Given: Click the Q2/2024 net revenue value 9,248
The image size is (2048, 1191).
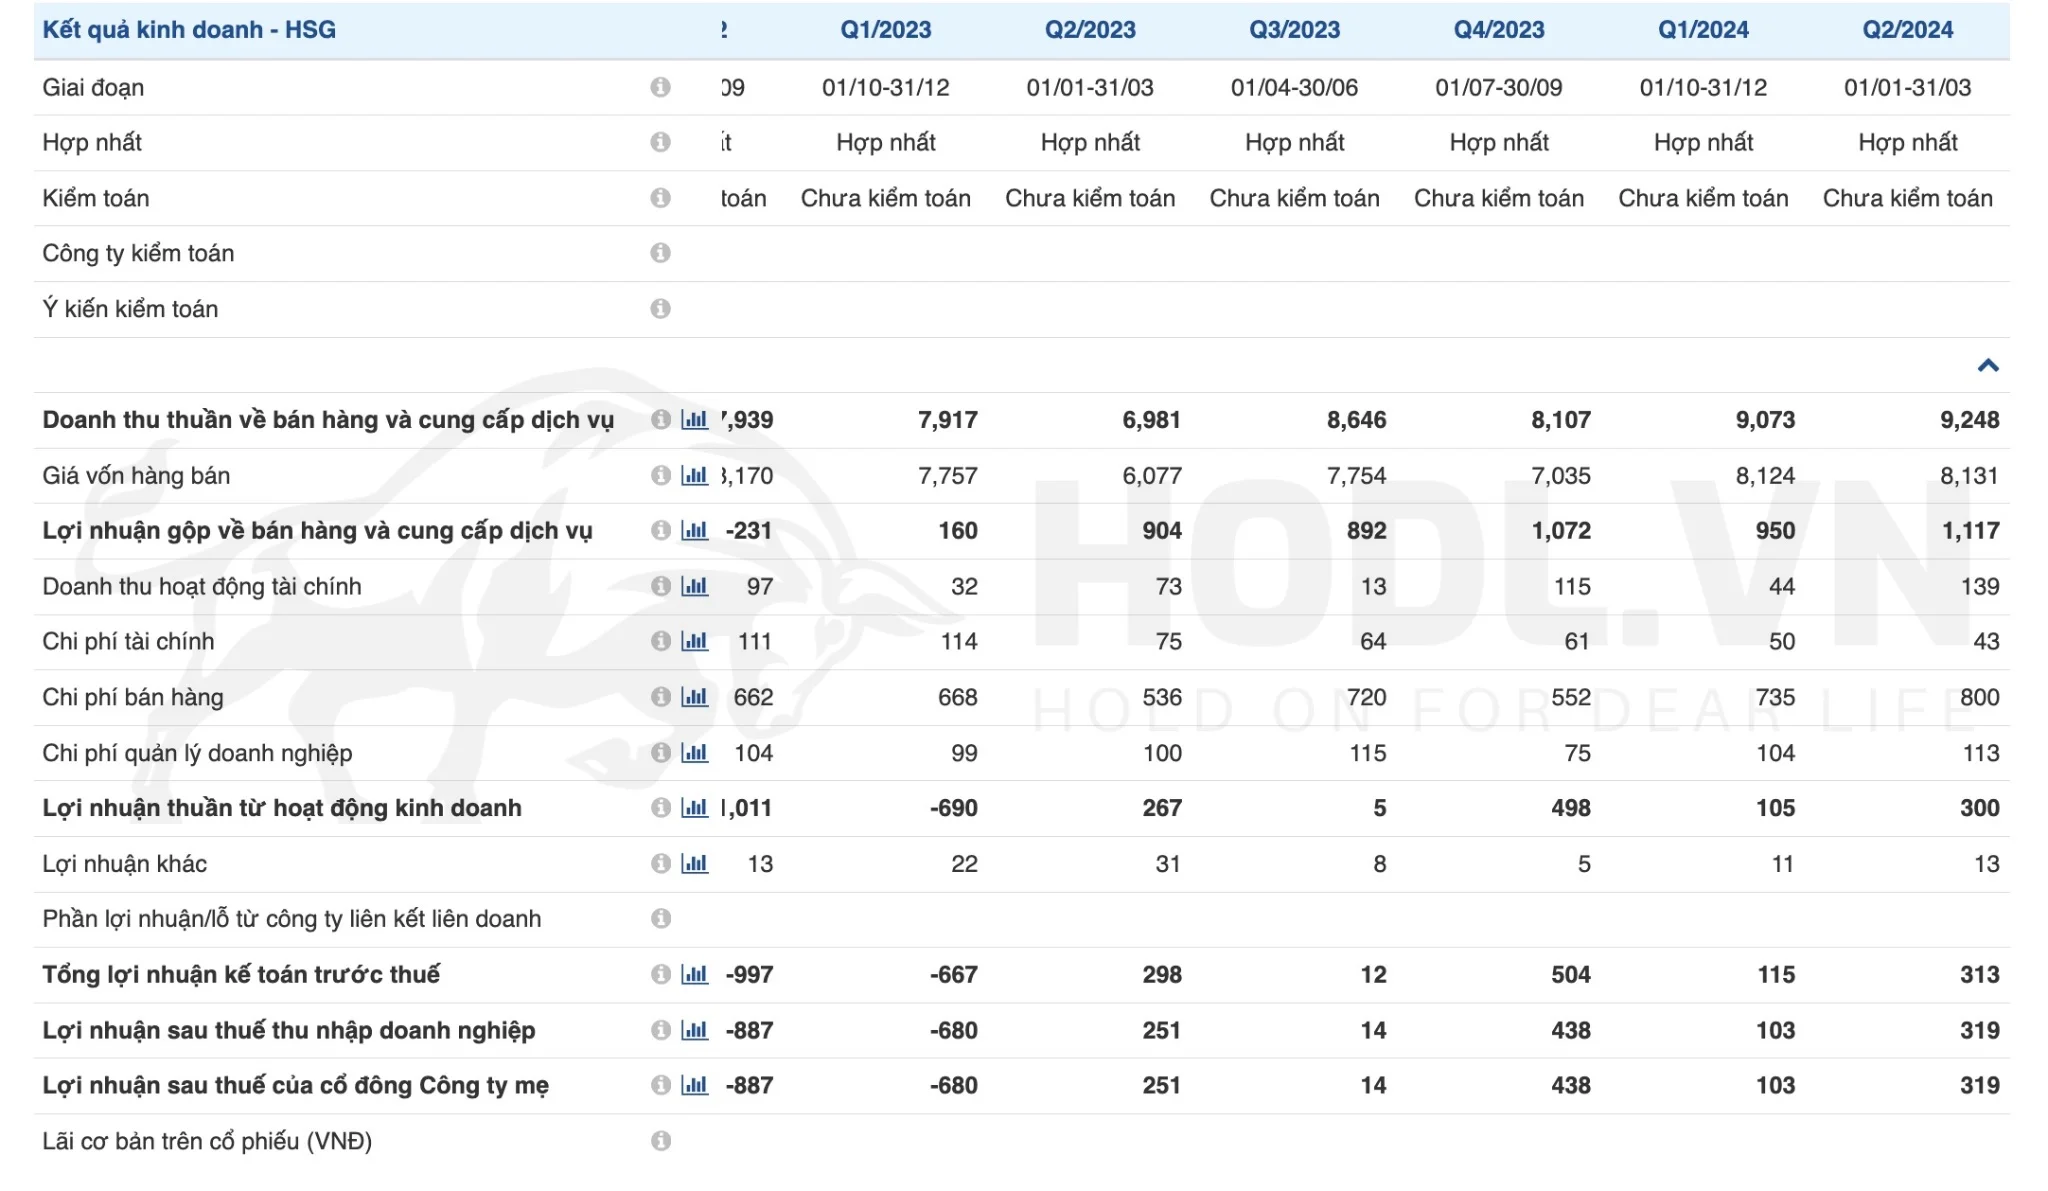Looking at the screenshot, I should point(1969,420).
